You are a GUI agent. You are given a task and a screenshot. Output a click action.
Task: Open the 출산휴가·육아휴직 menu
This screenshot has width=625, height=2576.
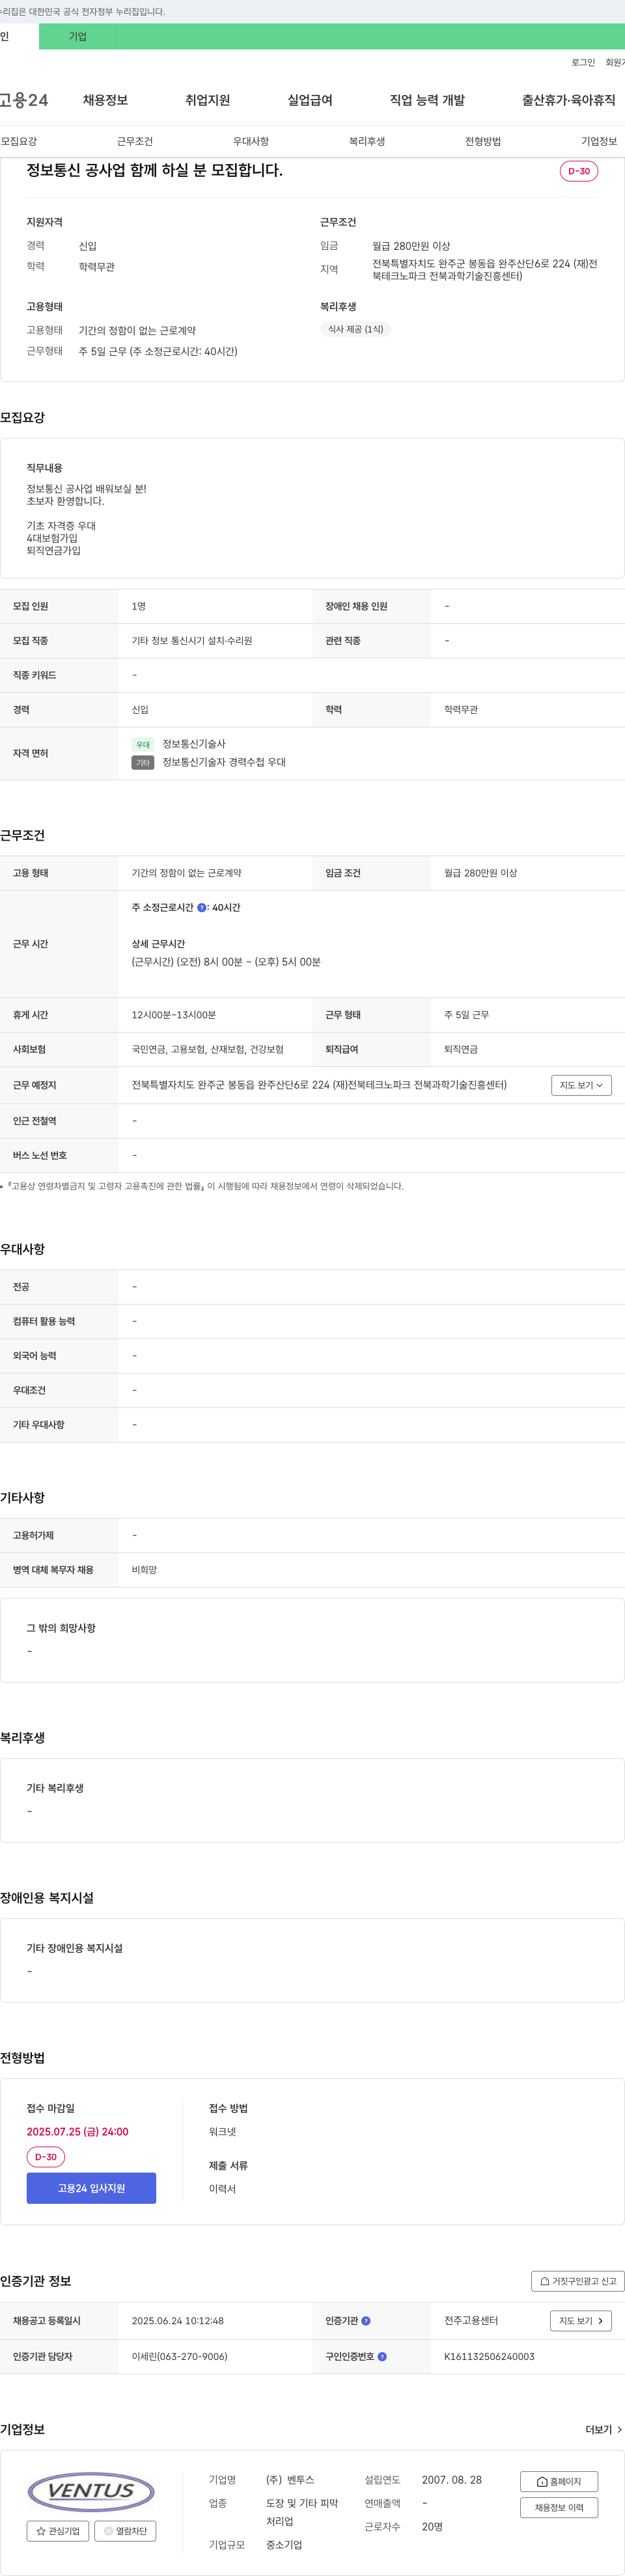(569, 100)
